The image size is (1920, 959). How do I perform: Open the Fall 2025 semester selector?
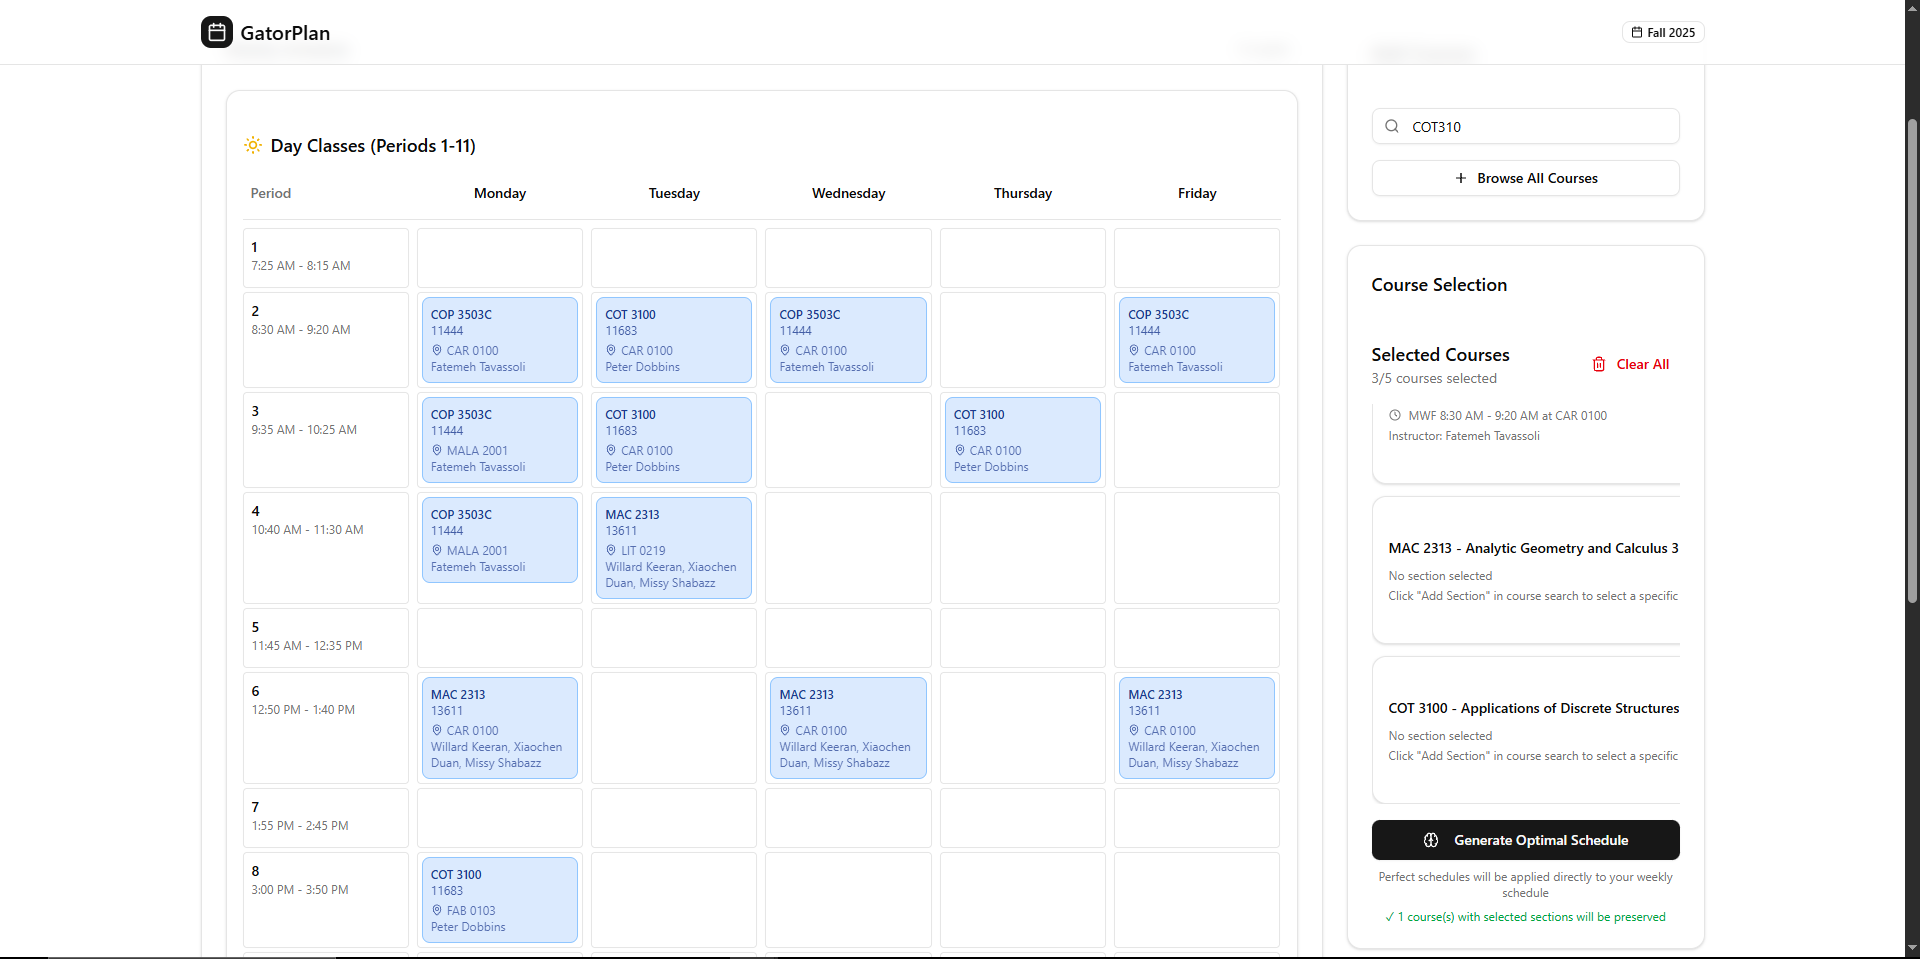click(1663, 33)
